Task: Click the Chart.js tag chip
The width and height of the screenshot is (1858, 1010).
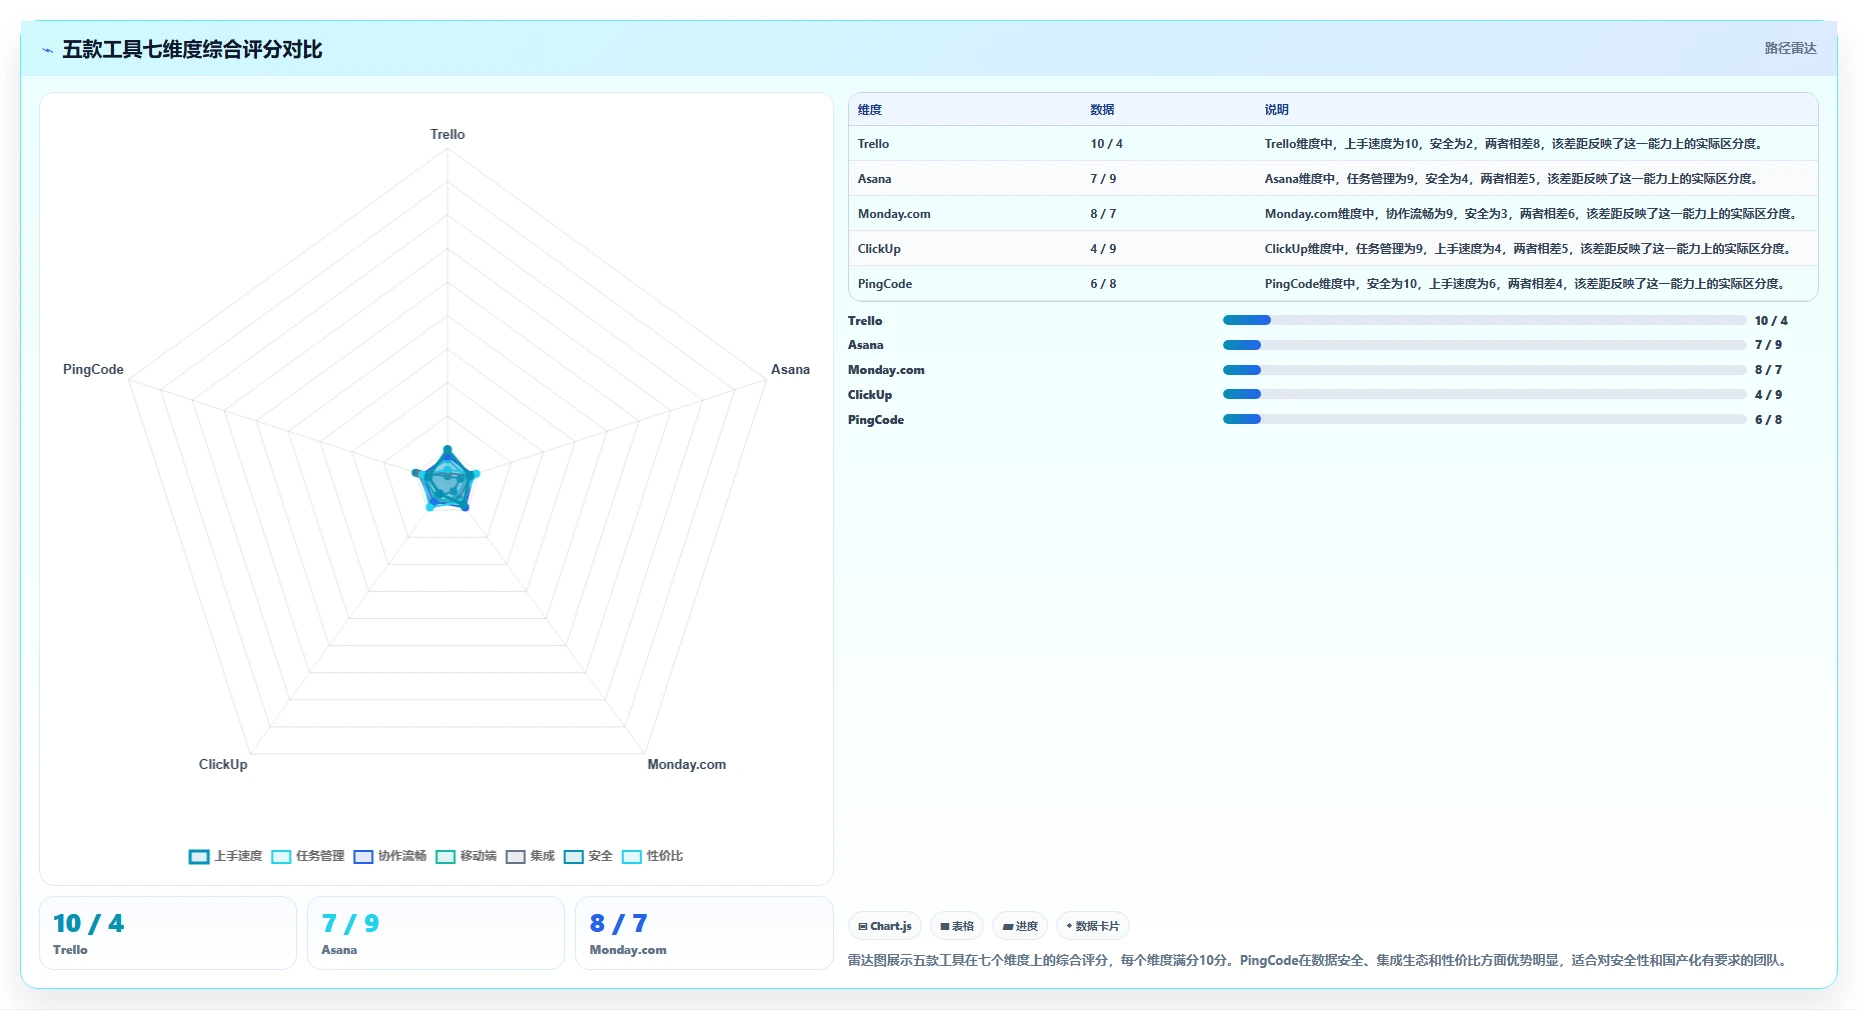Action: click(x=885, y=926)
